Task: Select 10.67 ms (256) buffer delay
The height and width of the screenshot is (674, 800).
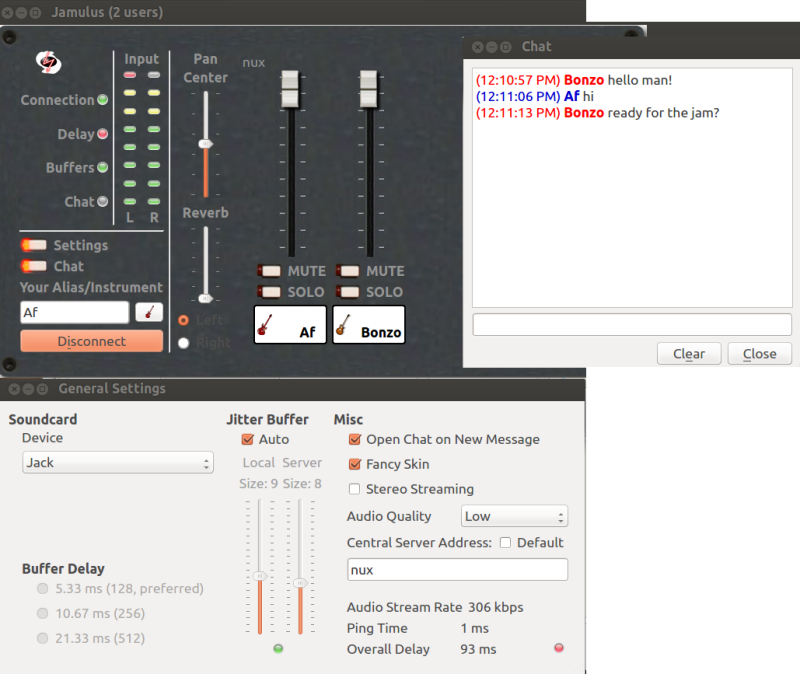Action: pyautogui.click(x=43, y=613)
